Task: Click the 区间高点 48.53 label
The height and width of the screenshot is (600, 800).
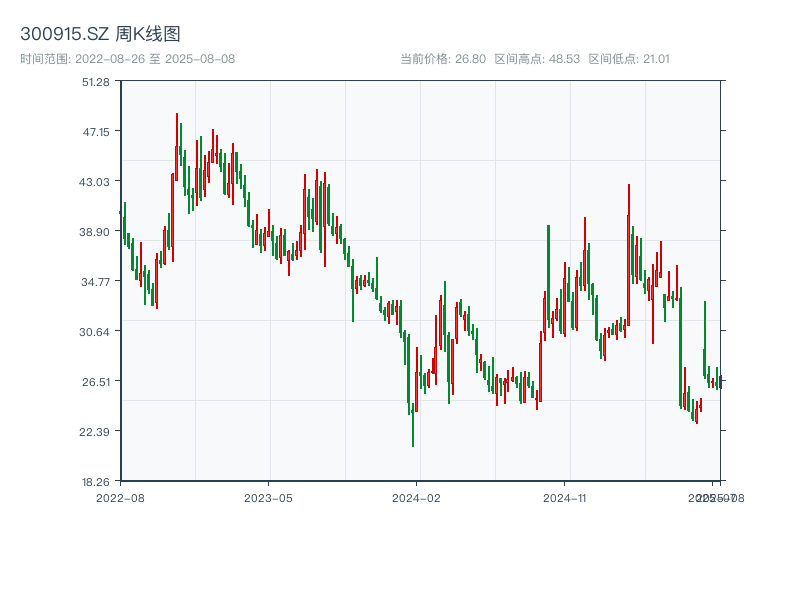Action: click(537, 59)
